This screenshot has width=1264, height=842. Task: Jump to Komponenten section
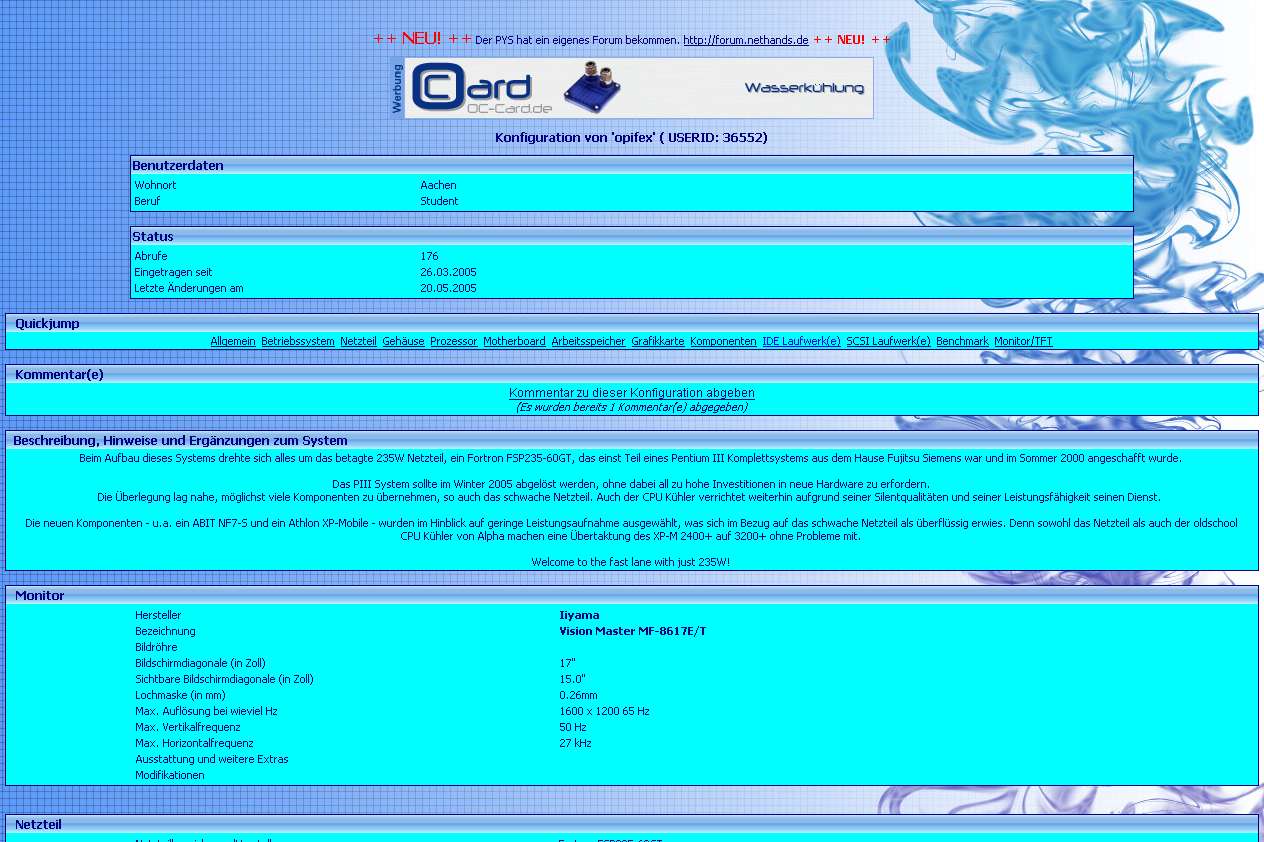[x=723, y=341]
